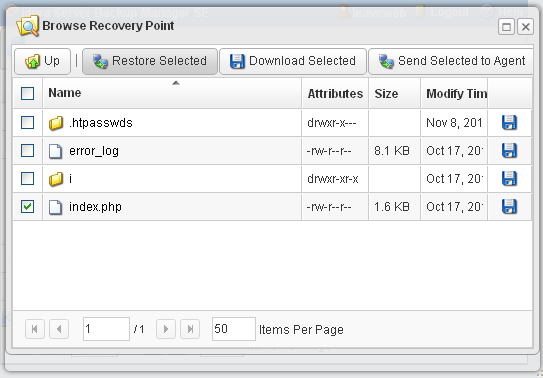Screen dimensions: 543x378
Task: Download .htpasswds via its disk icon
Action: tap(509, 123)
